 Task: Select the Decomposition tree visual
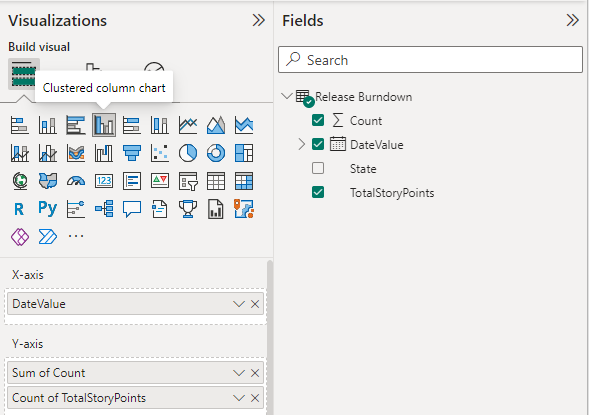tap(104, 209)
